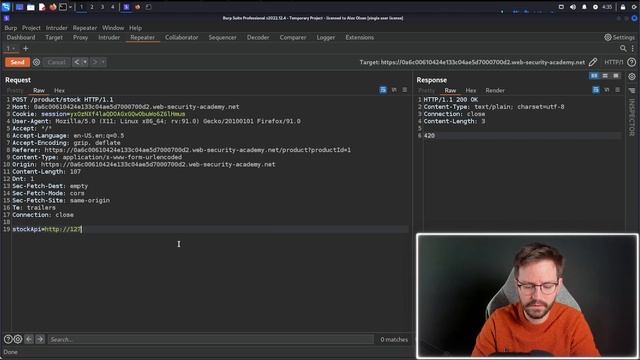Screen dimensions: 640x360
Task: Open the notifications bell icon
Action: pyautogui.click(x=584, y=7)
